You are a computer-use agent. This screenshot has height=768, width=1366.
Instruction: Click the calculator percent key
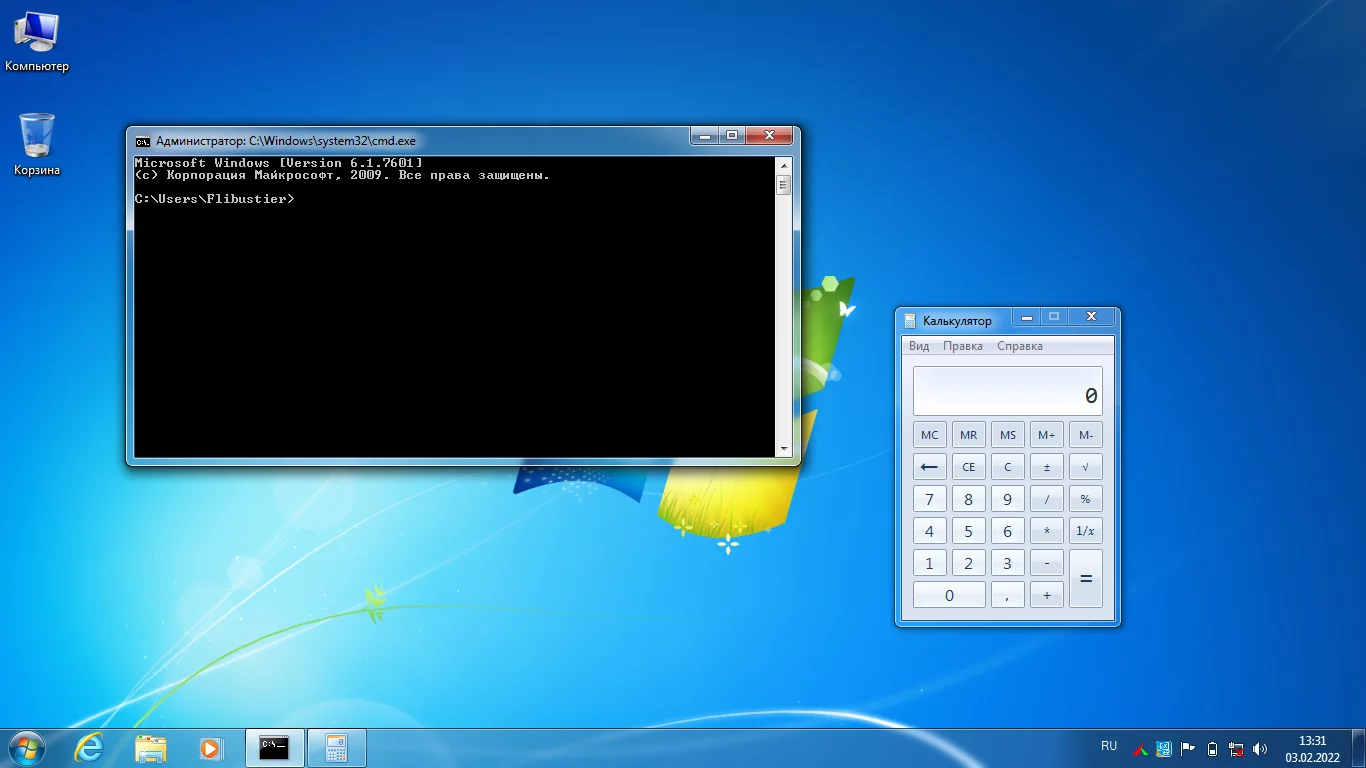1085,499
